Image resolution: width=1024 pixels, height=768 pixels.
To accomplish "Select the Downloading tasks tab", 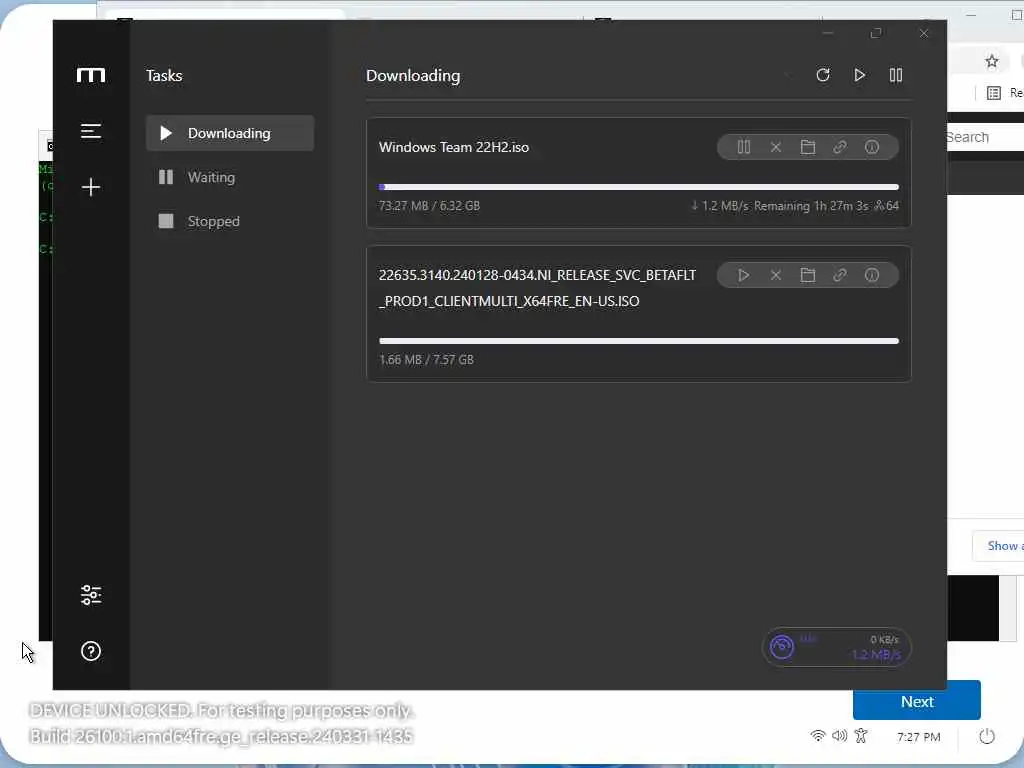I will click(x=230, y=133).
